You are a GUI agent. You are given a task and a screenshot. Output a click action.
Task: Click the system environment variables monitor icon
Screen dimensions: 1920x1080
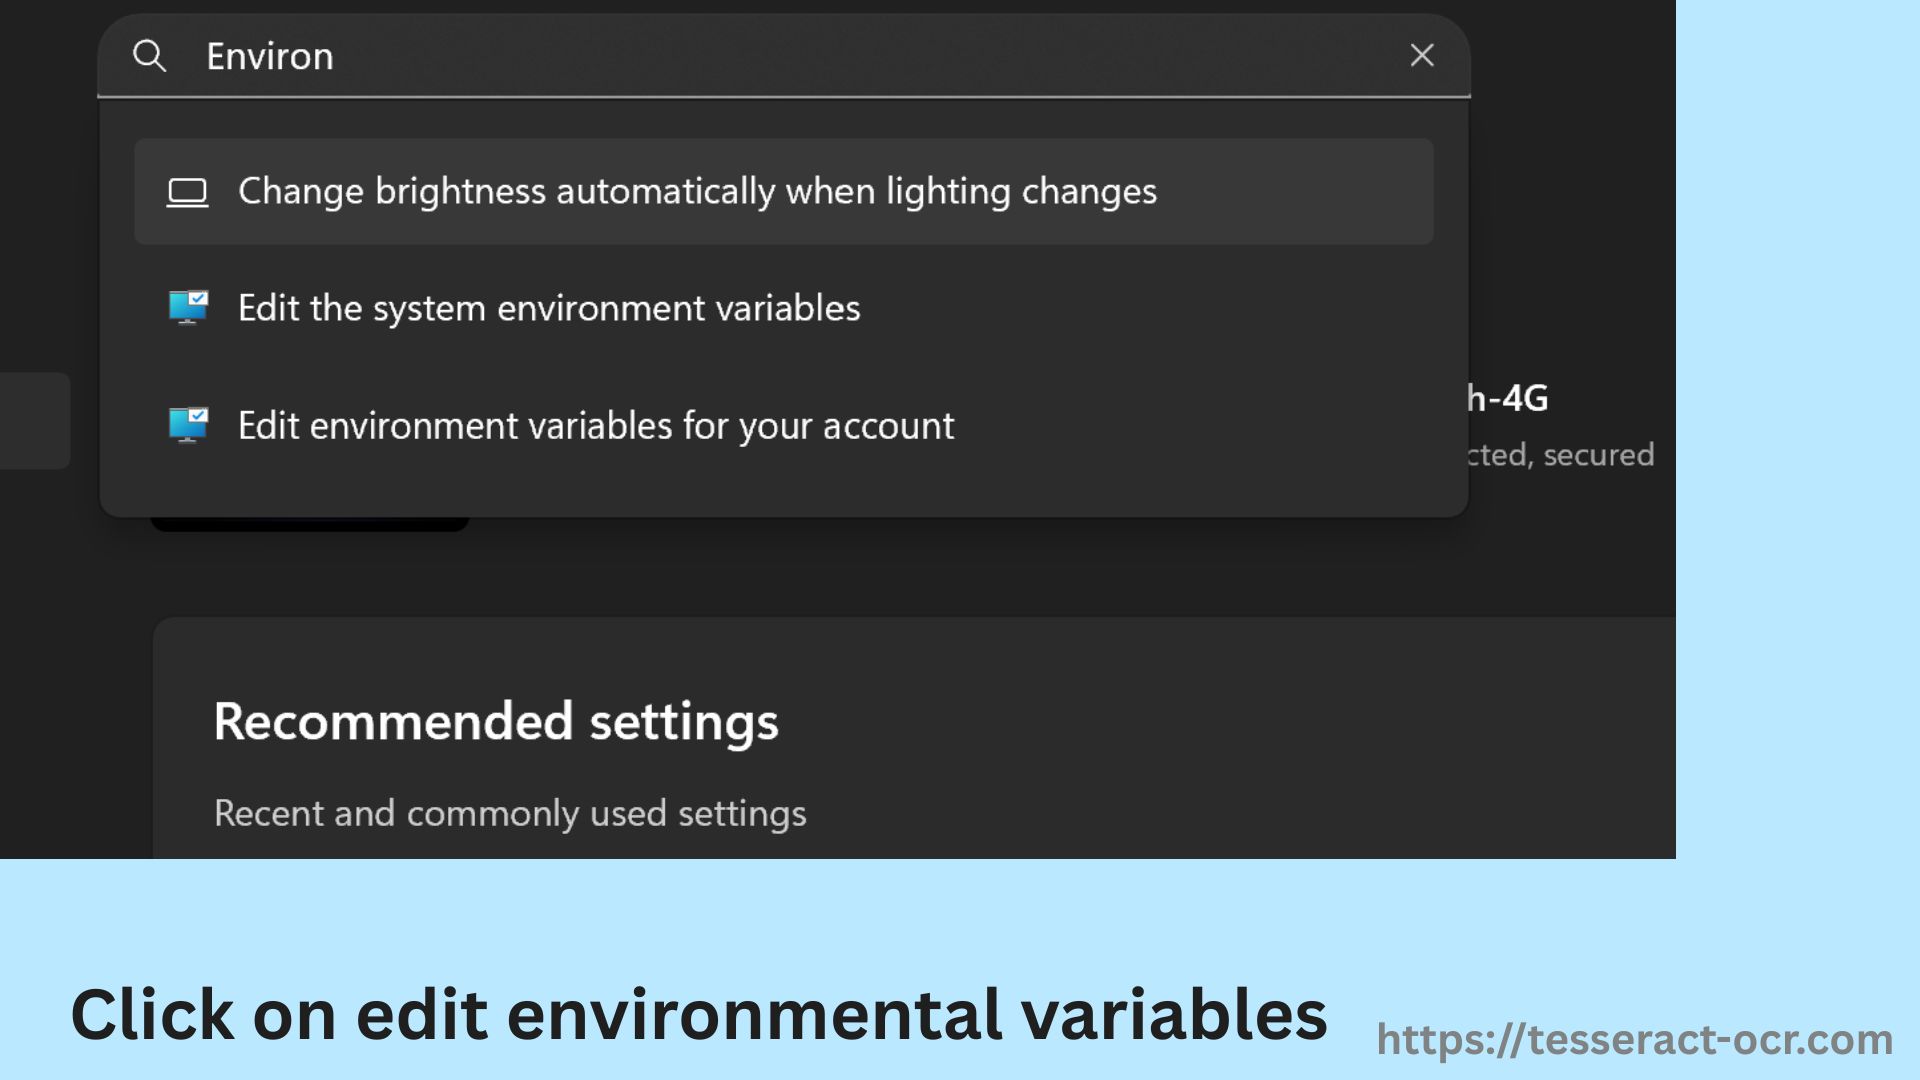[188, 308]
